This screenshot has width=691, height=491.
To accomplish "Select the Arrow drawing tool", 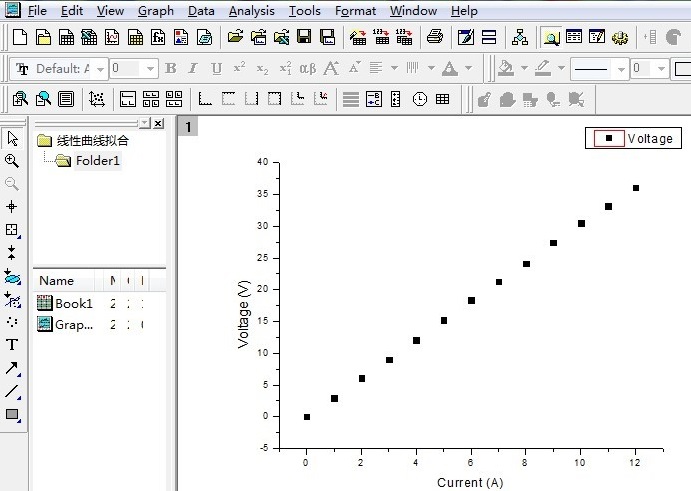I will [x=12, y=368].
